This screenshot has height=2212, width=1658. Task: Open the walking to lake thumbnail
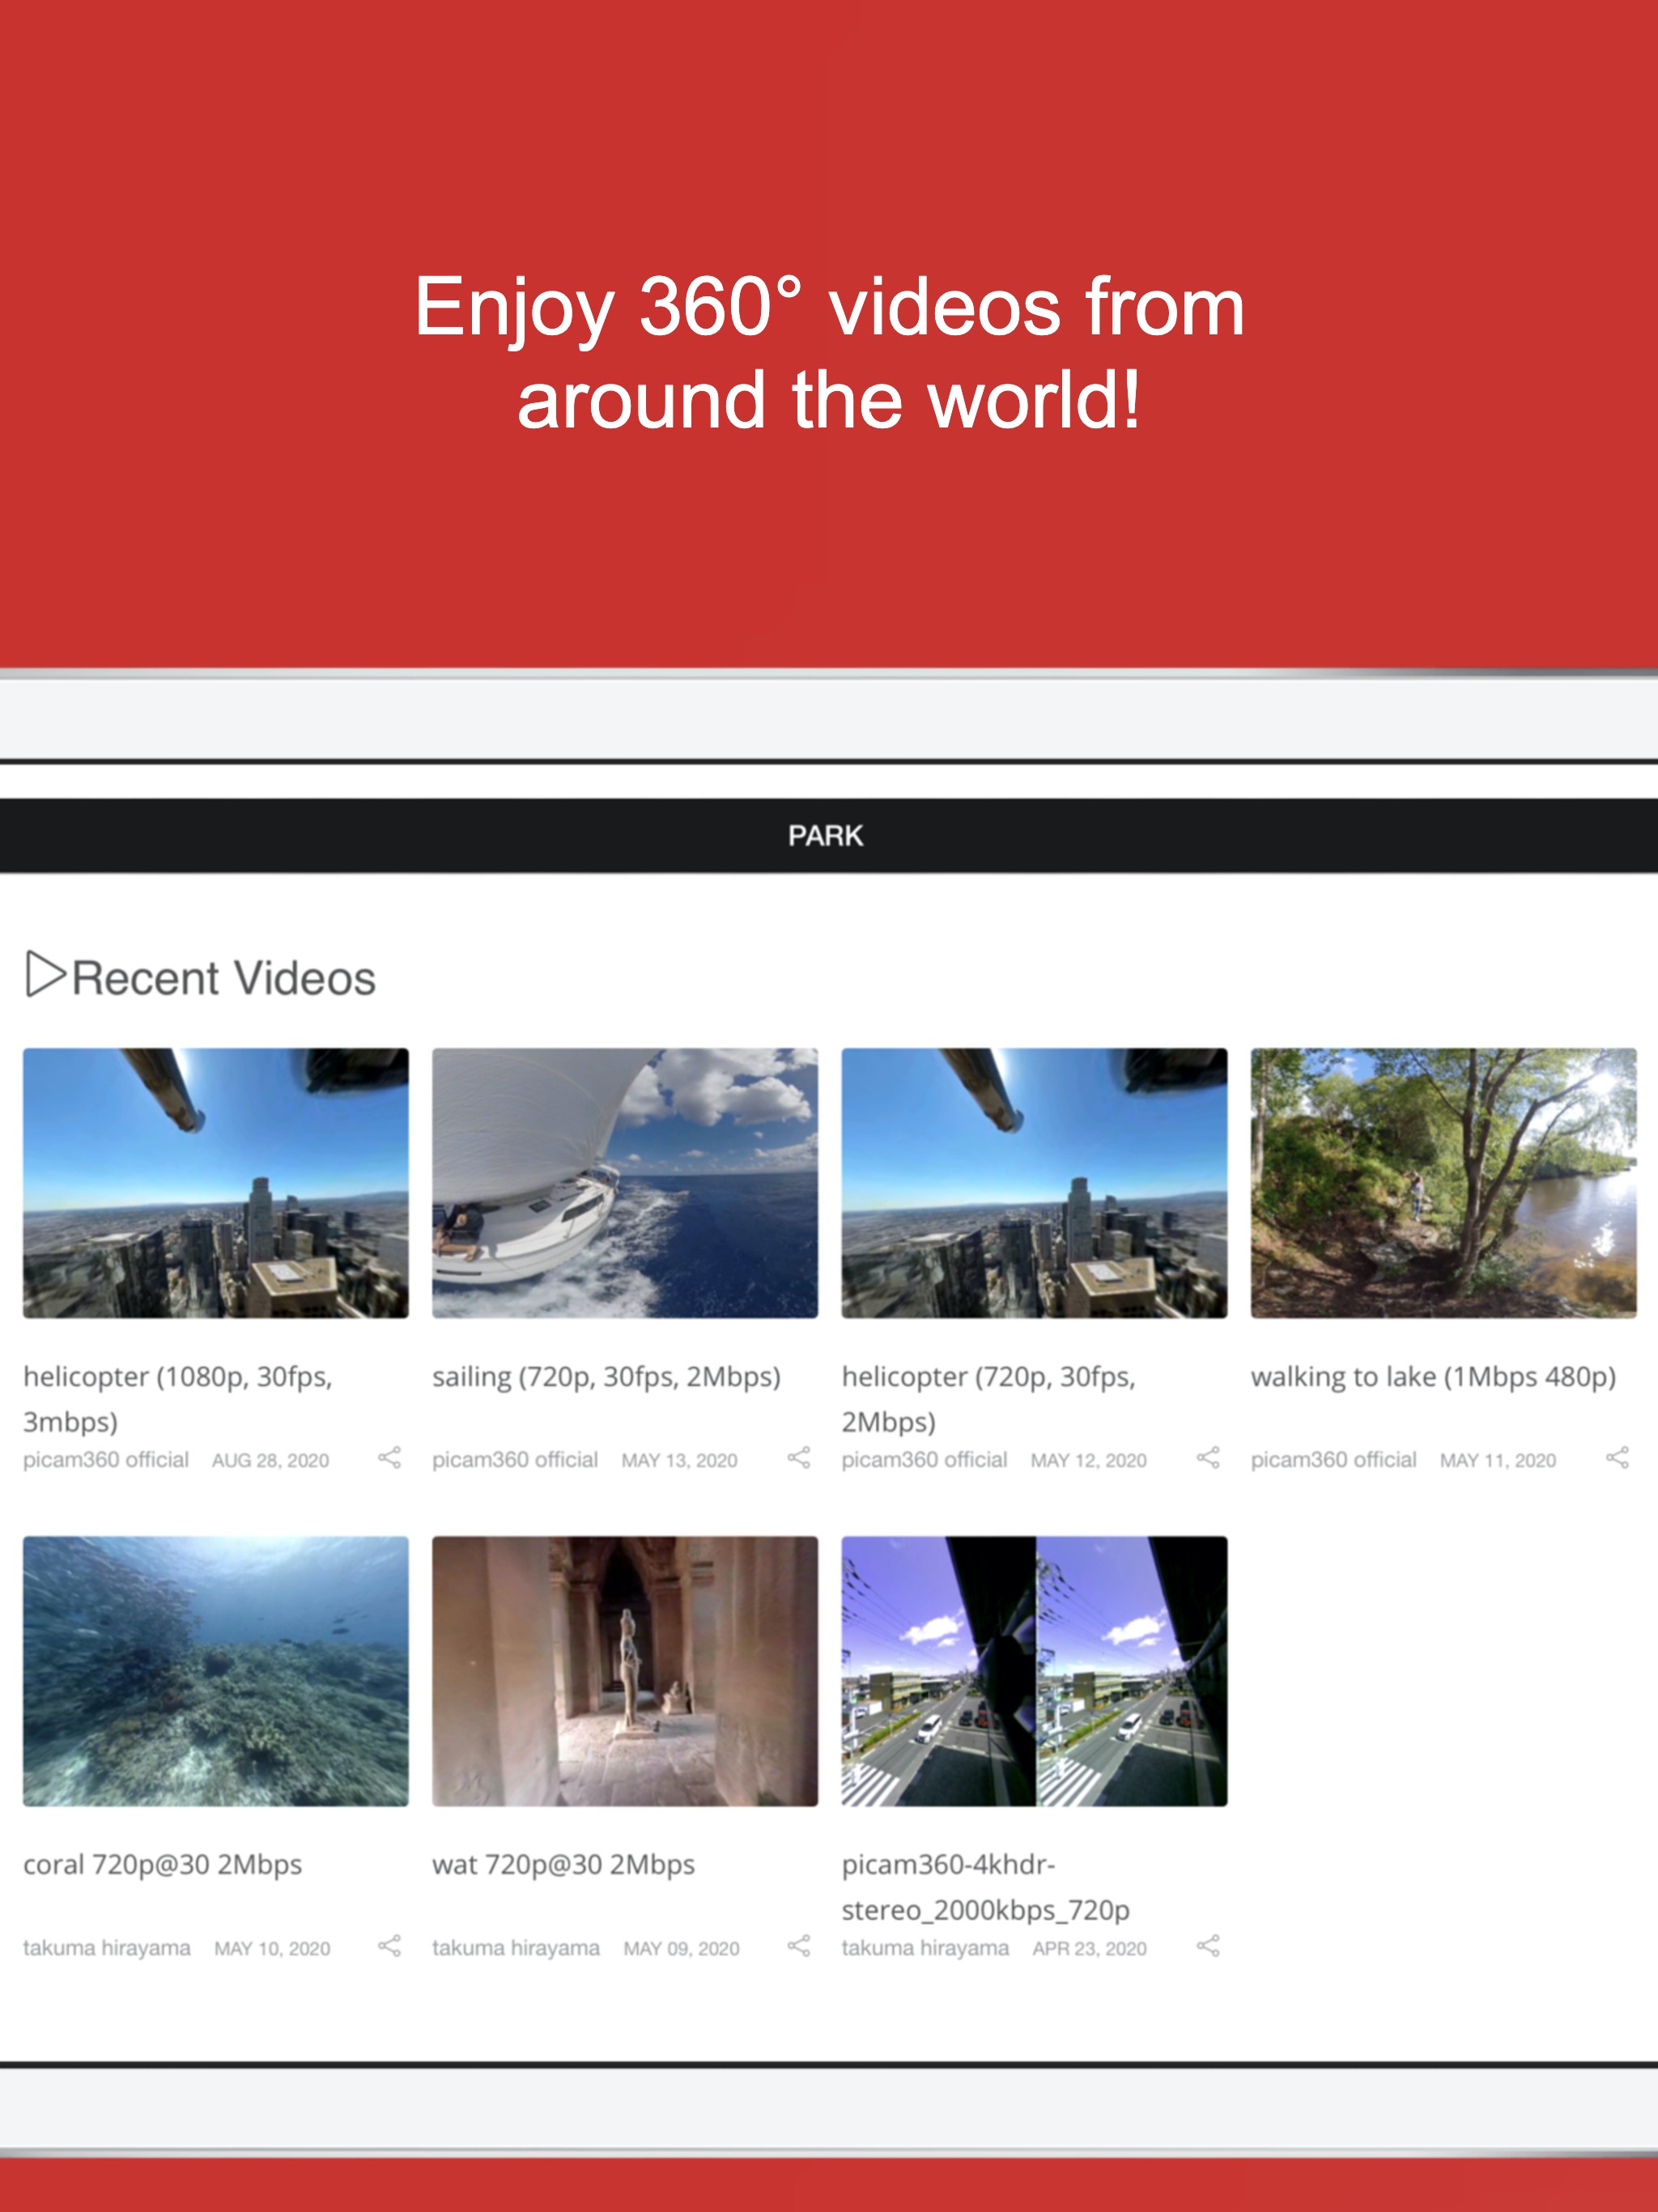[x=1443, y=1183]
